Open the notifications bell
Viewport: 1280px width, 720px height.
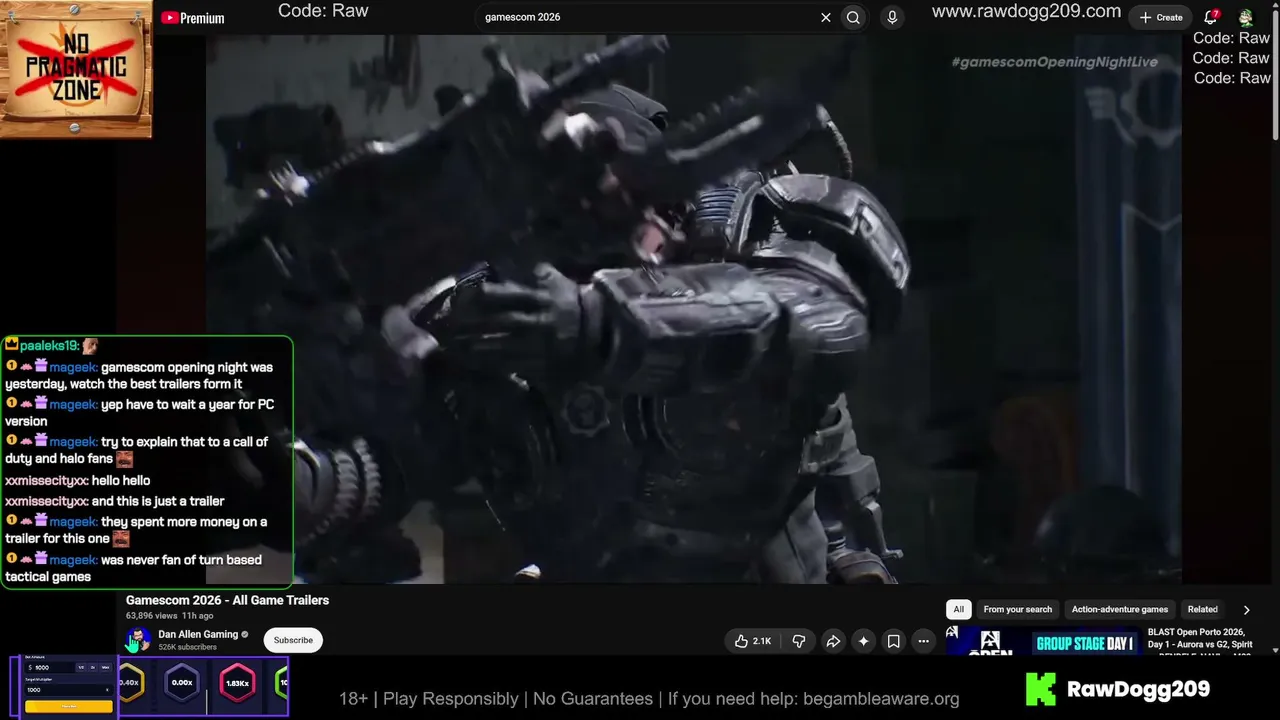(x=1211, y=17)
